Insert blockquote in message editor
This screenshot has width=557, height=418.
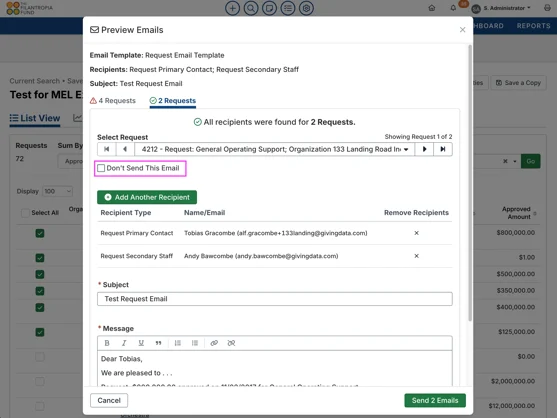tap(158, 343)
